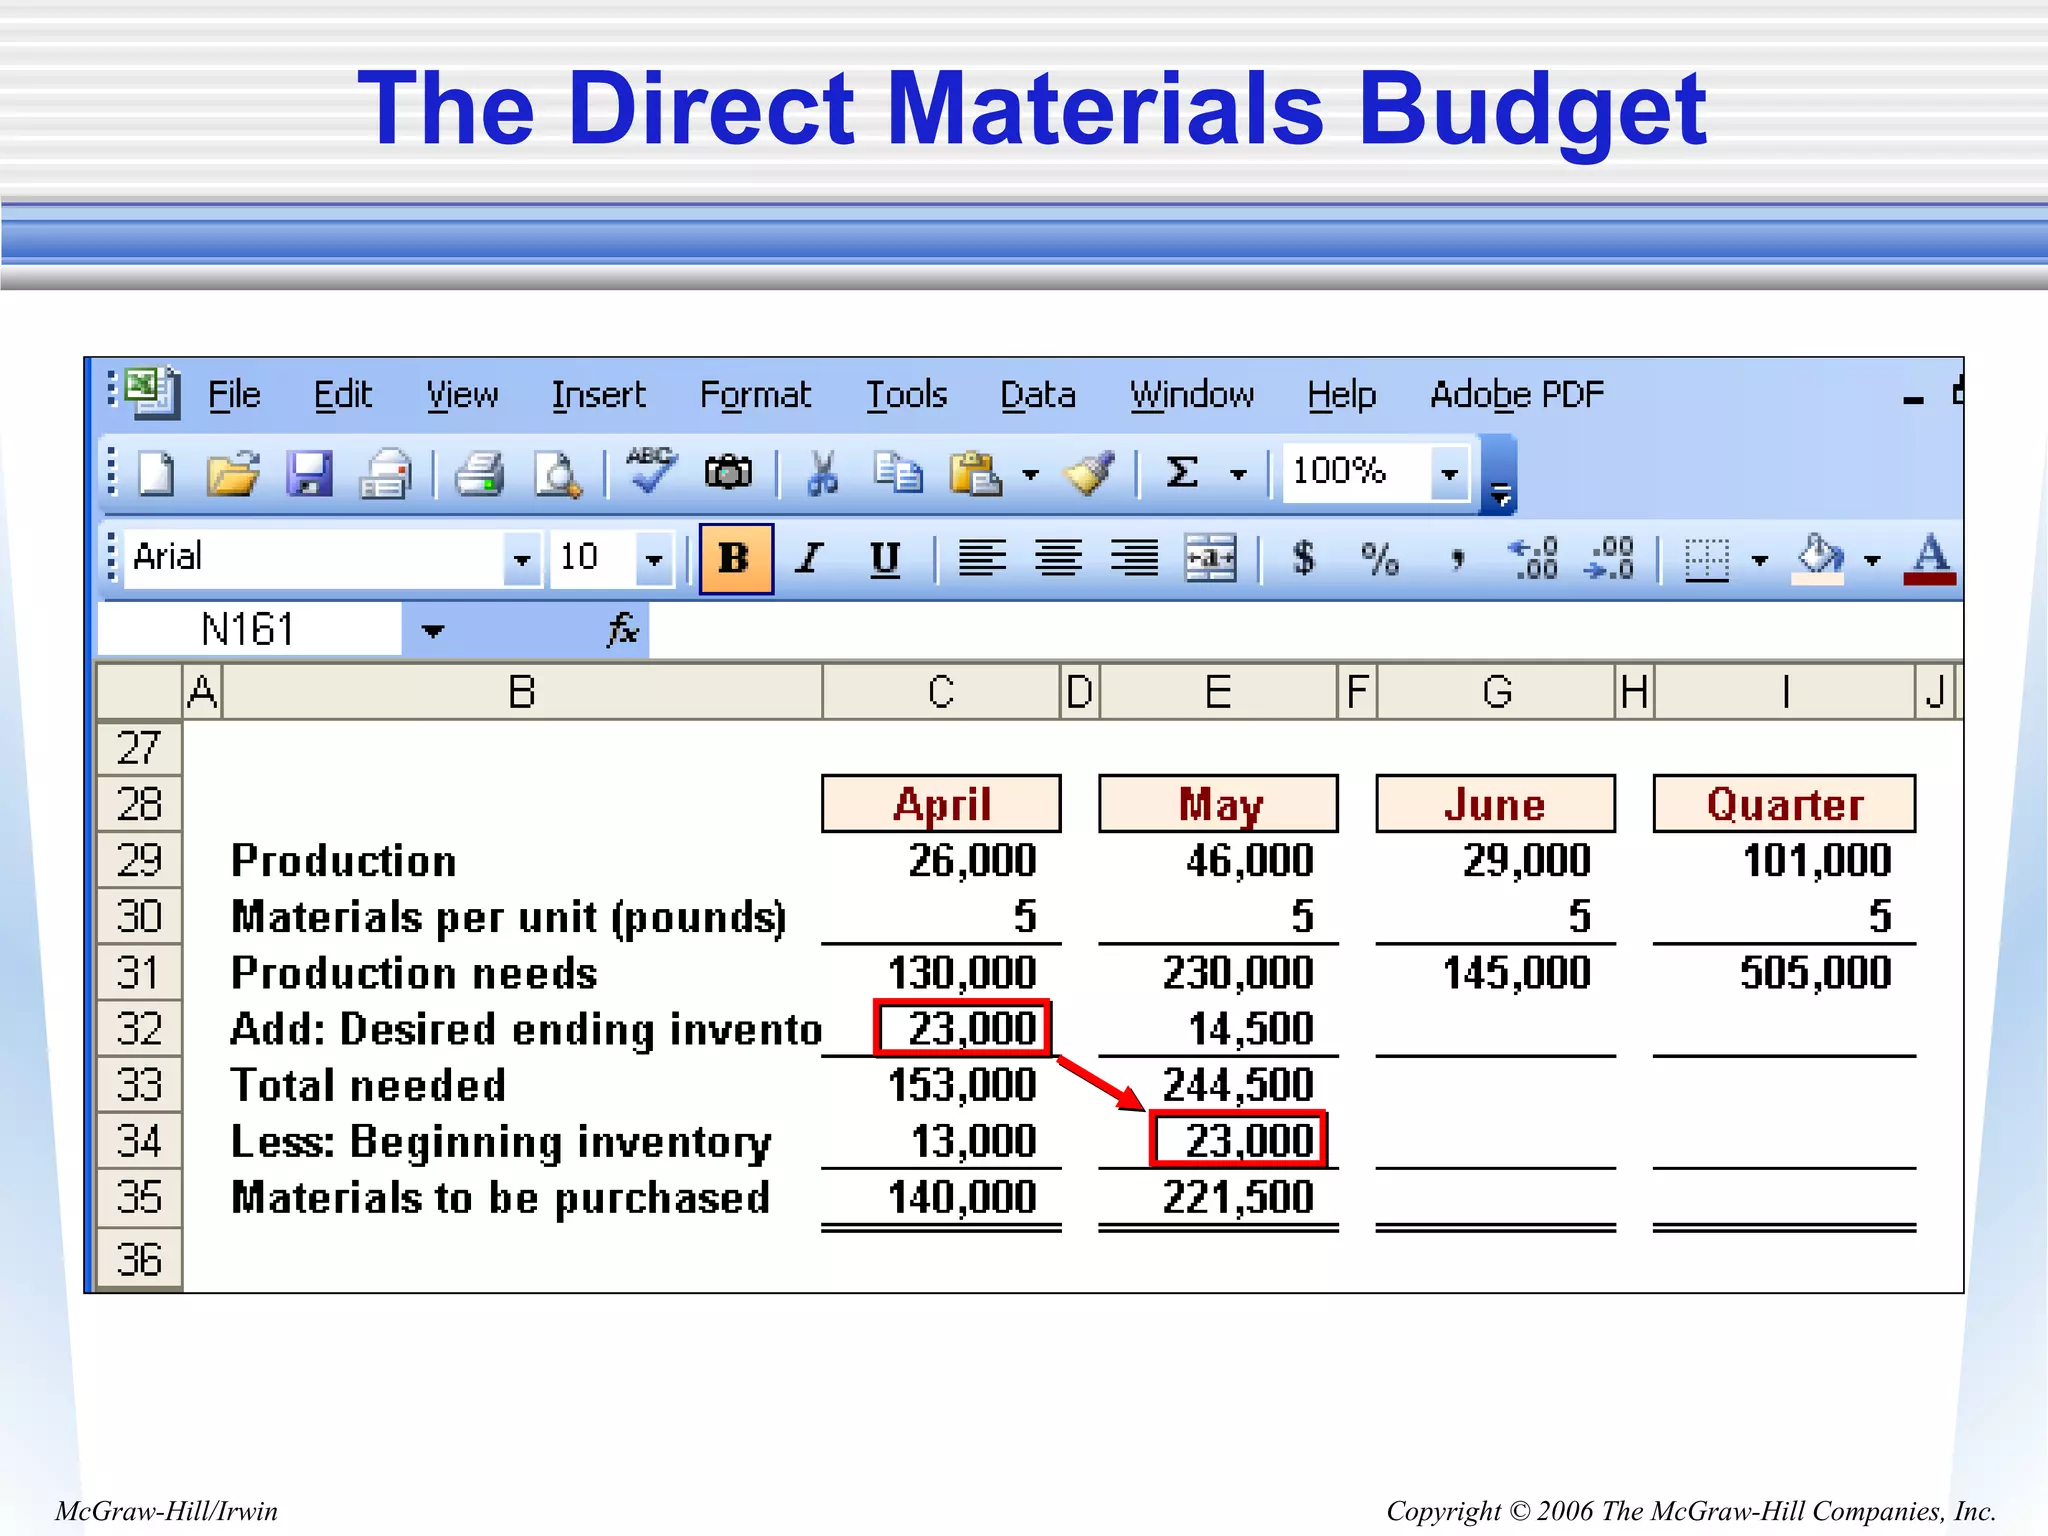Run the ABC Spelling check icon
This screenshot has height=1536, width=2048.
coord(650,470)
